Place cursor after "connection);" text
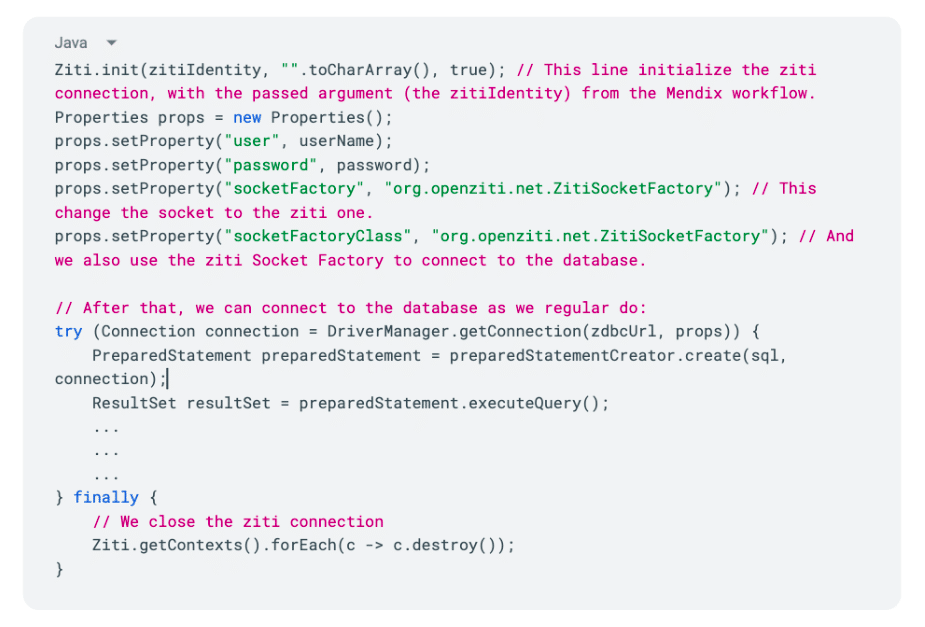925x627 pixels. [x=168, y=379]
